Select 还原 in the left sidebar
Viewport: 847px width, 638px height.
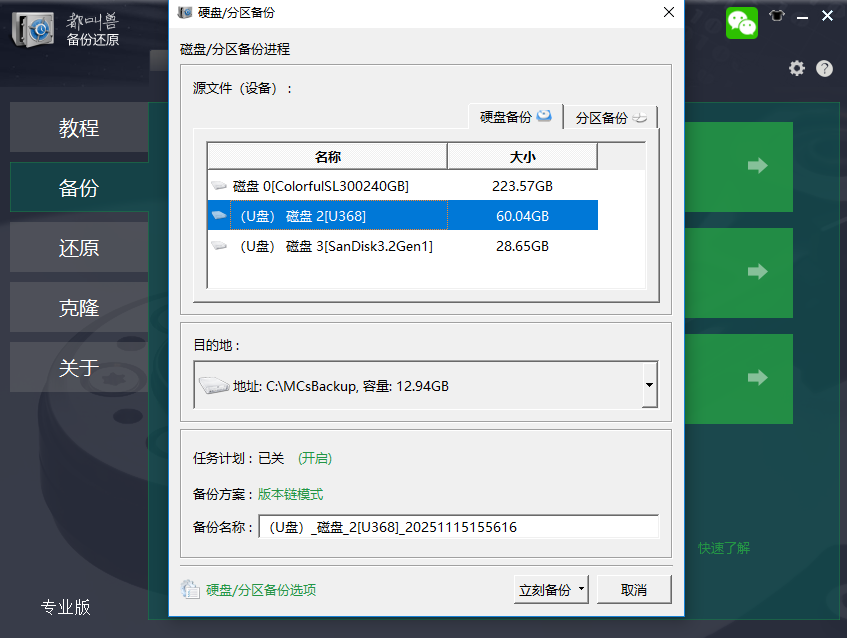(x=79, y=247)
